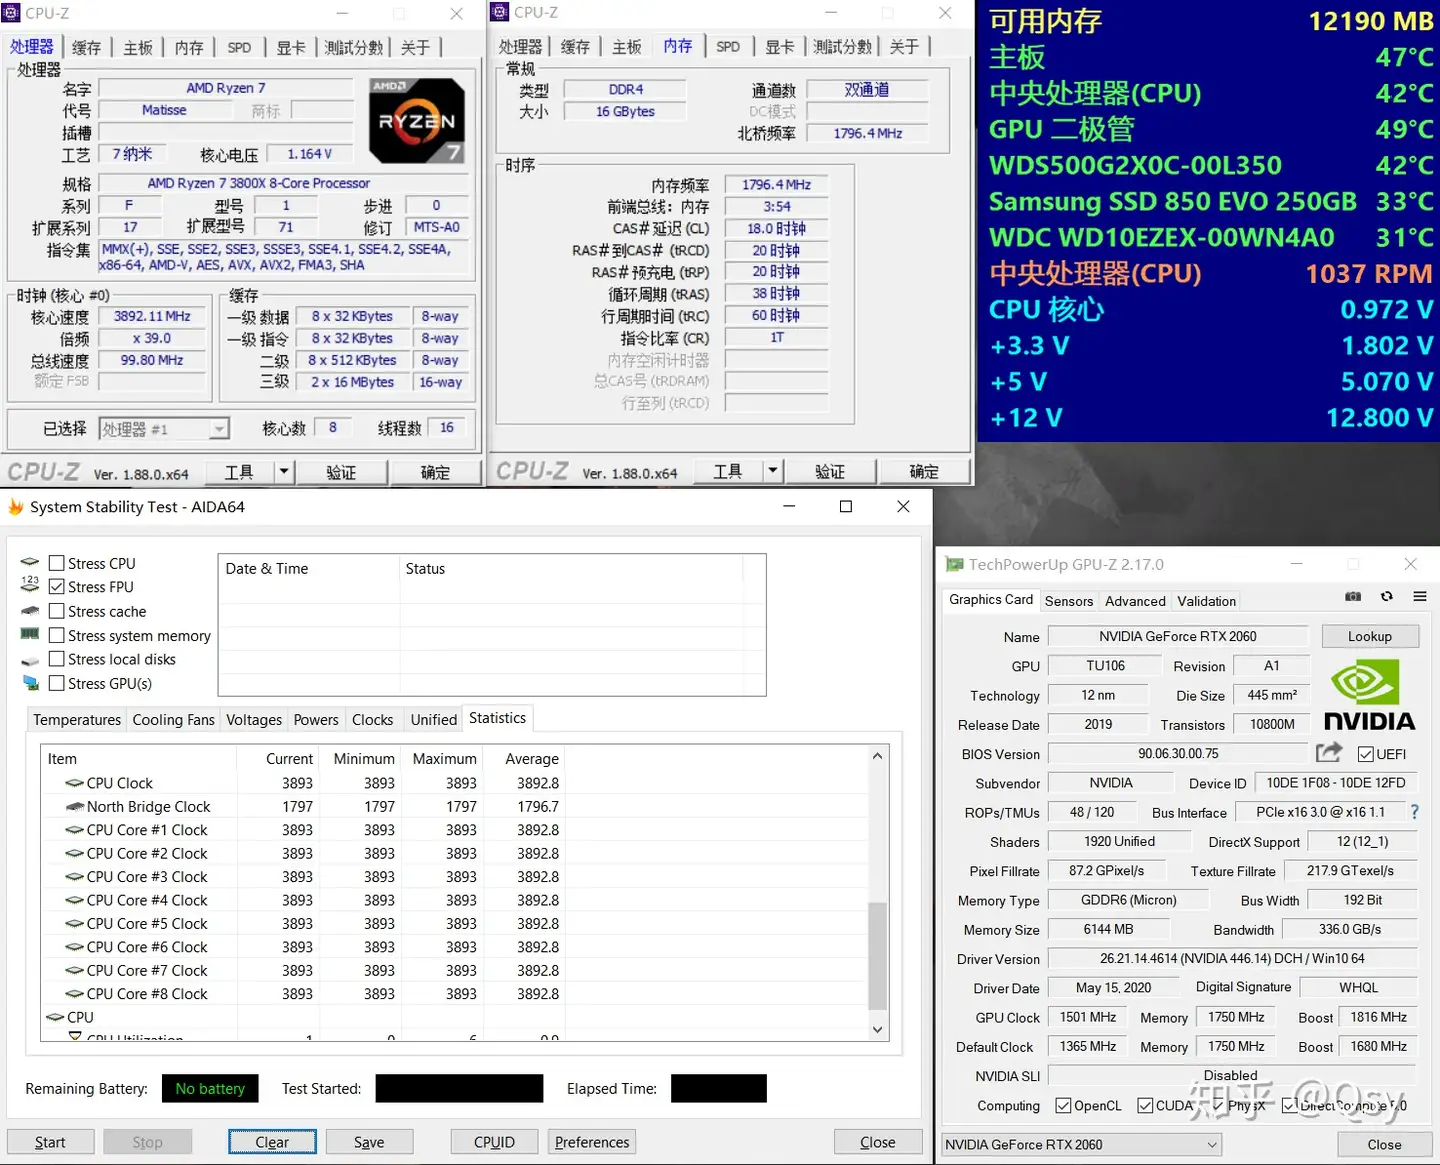Image resolution: width=1440 pixels, height=1165 pixels.
Task: Open Sensors tab in GPU-Z
Action: coord(1069,601)
